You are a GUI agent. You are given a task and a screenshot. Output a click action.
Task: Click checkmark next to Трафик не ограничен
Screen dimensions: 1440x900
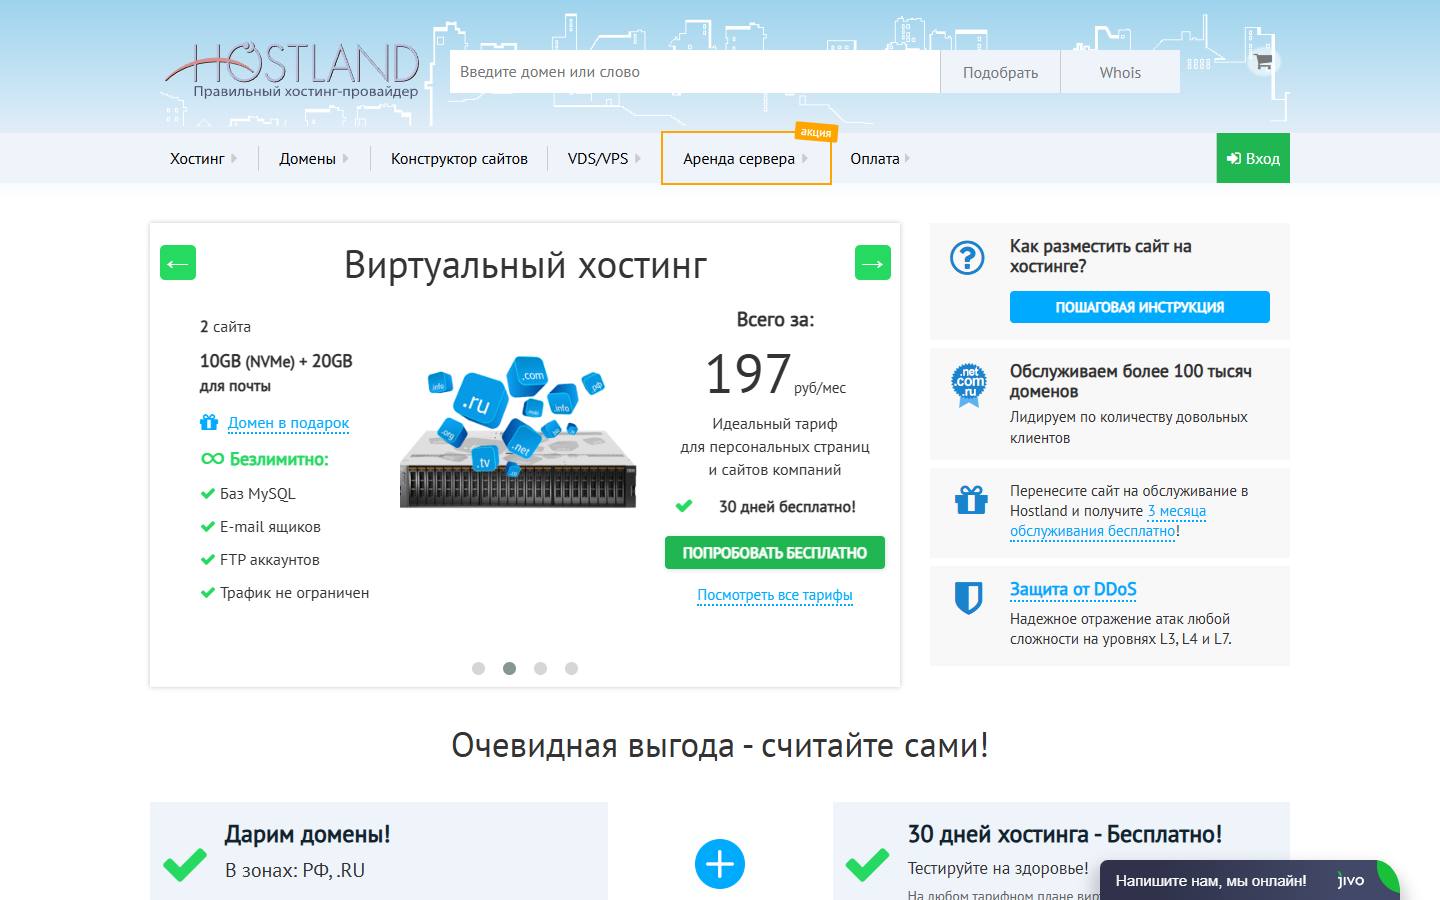click(208, 592)
